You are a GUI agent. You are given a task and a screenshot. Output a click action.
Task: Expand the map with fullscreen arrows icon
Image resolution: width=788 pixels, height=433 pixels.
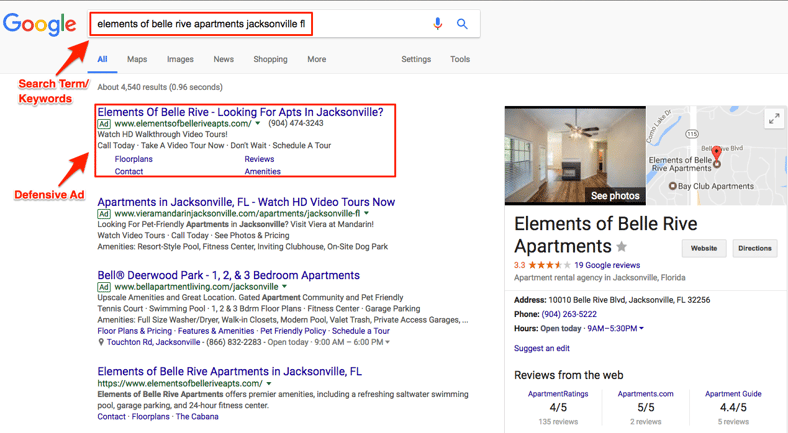click(774, 119)
